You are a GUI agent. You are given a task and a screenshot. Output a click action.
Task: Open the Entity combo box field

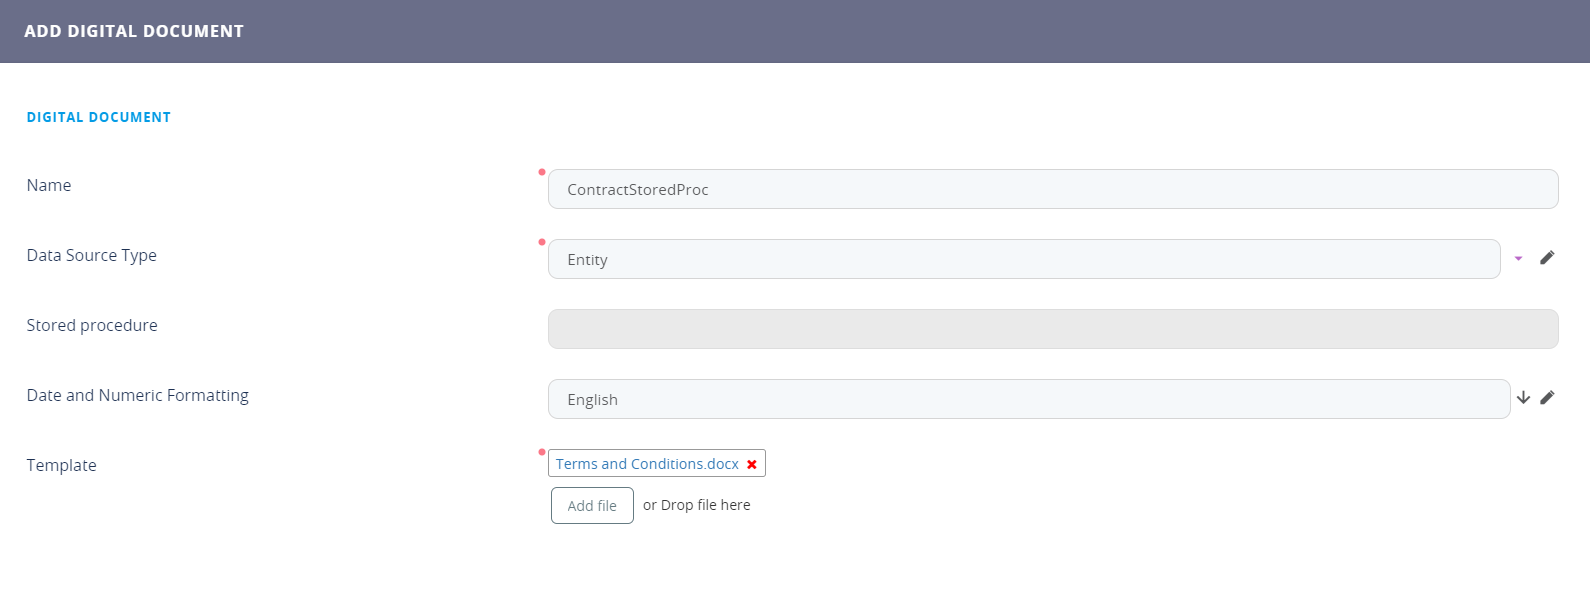click(x=1023, y=259)
